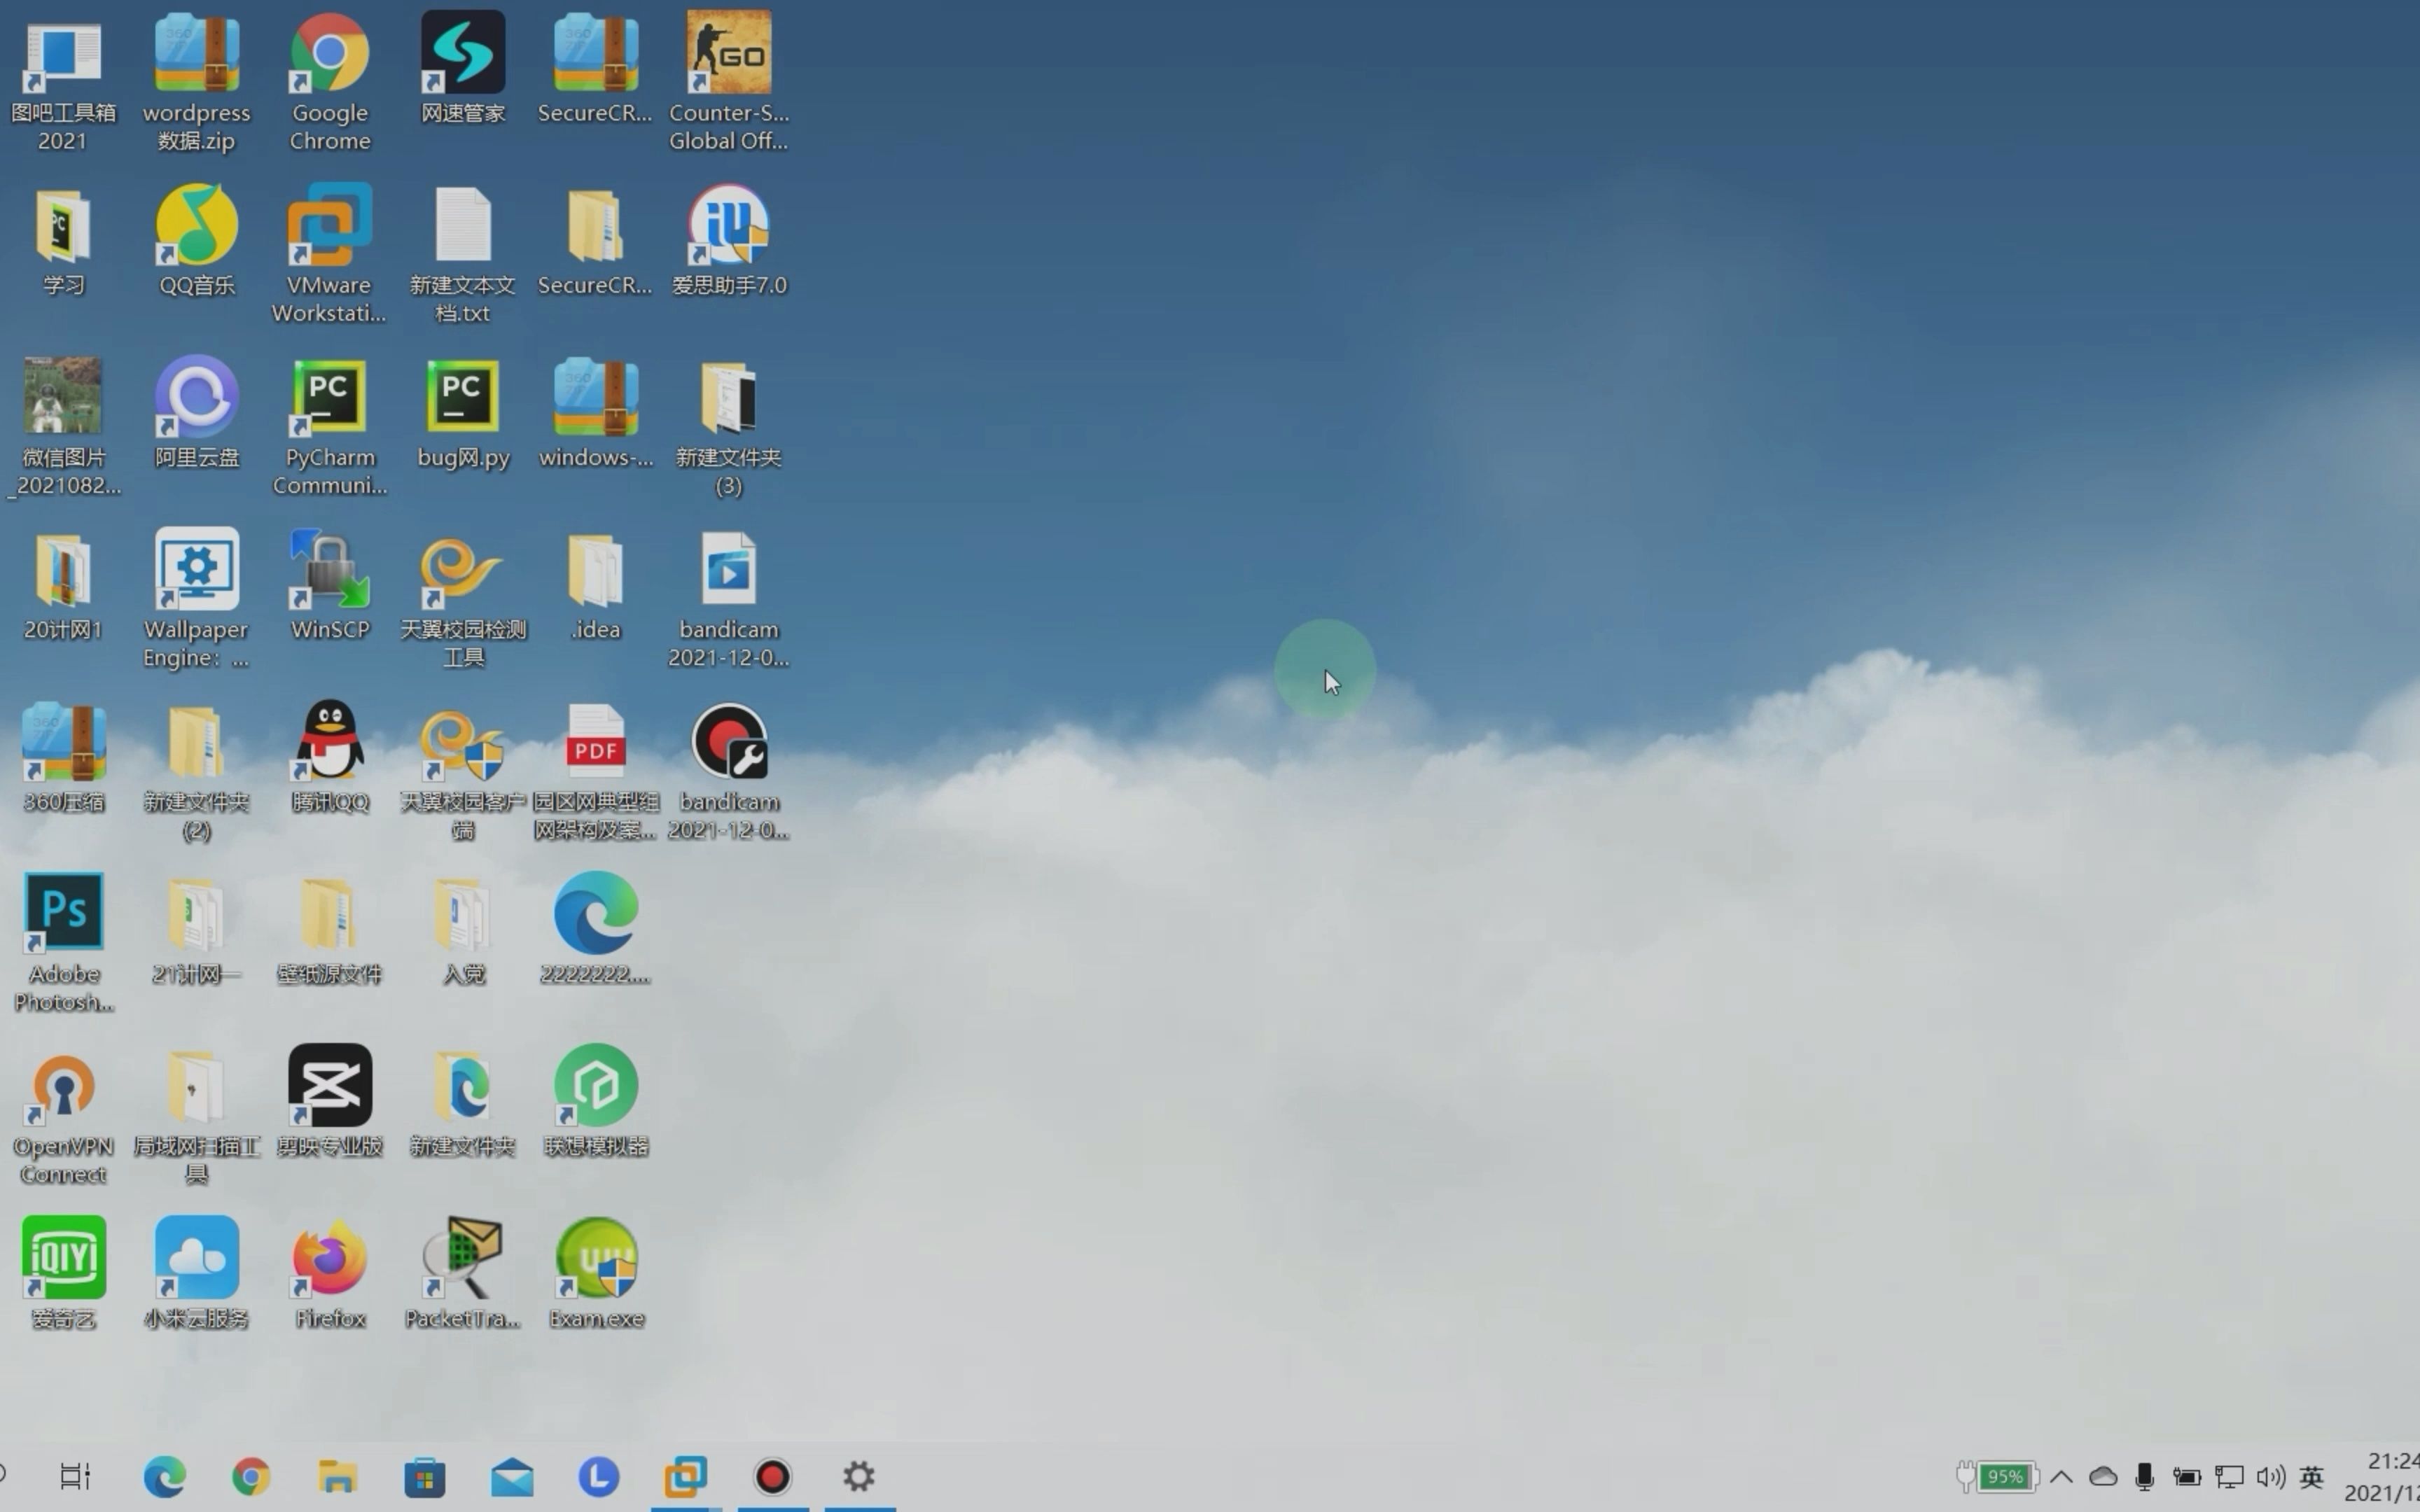Screen dimensions: 2420x1512
Task: Open Settings gear in taskbar
Action: pos(859,1476)
